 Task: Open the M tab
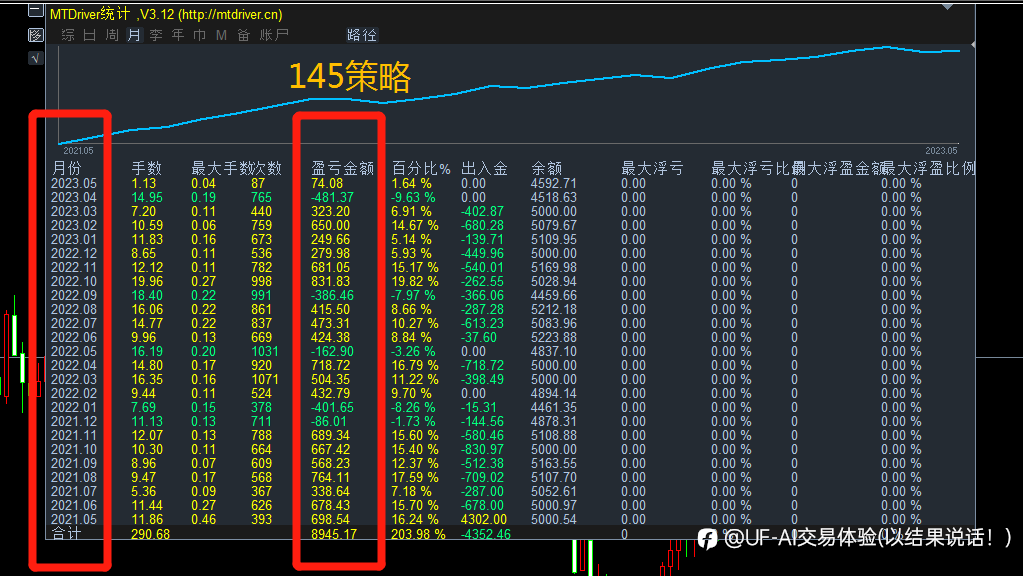click(221, 35)
